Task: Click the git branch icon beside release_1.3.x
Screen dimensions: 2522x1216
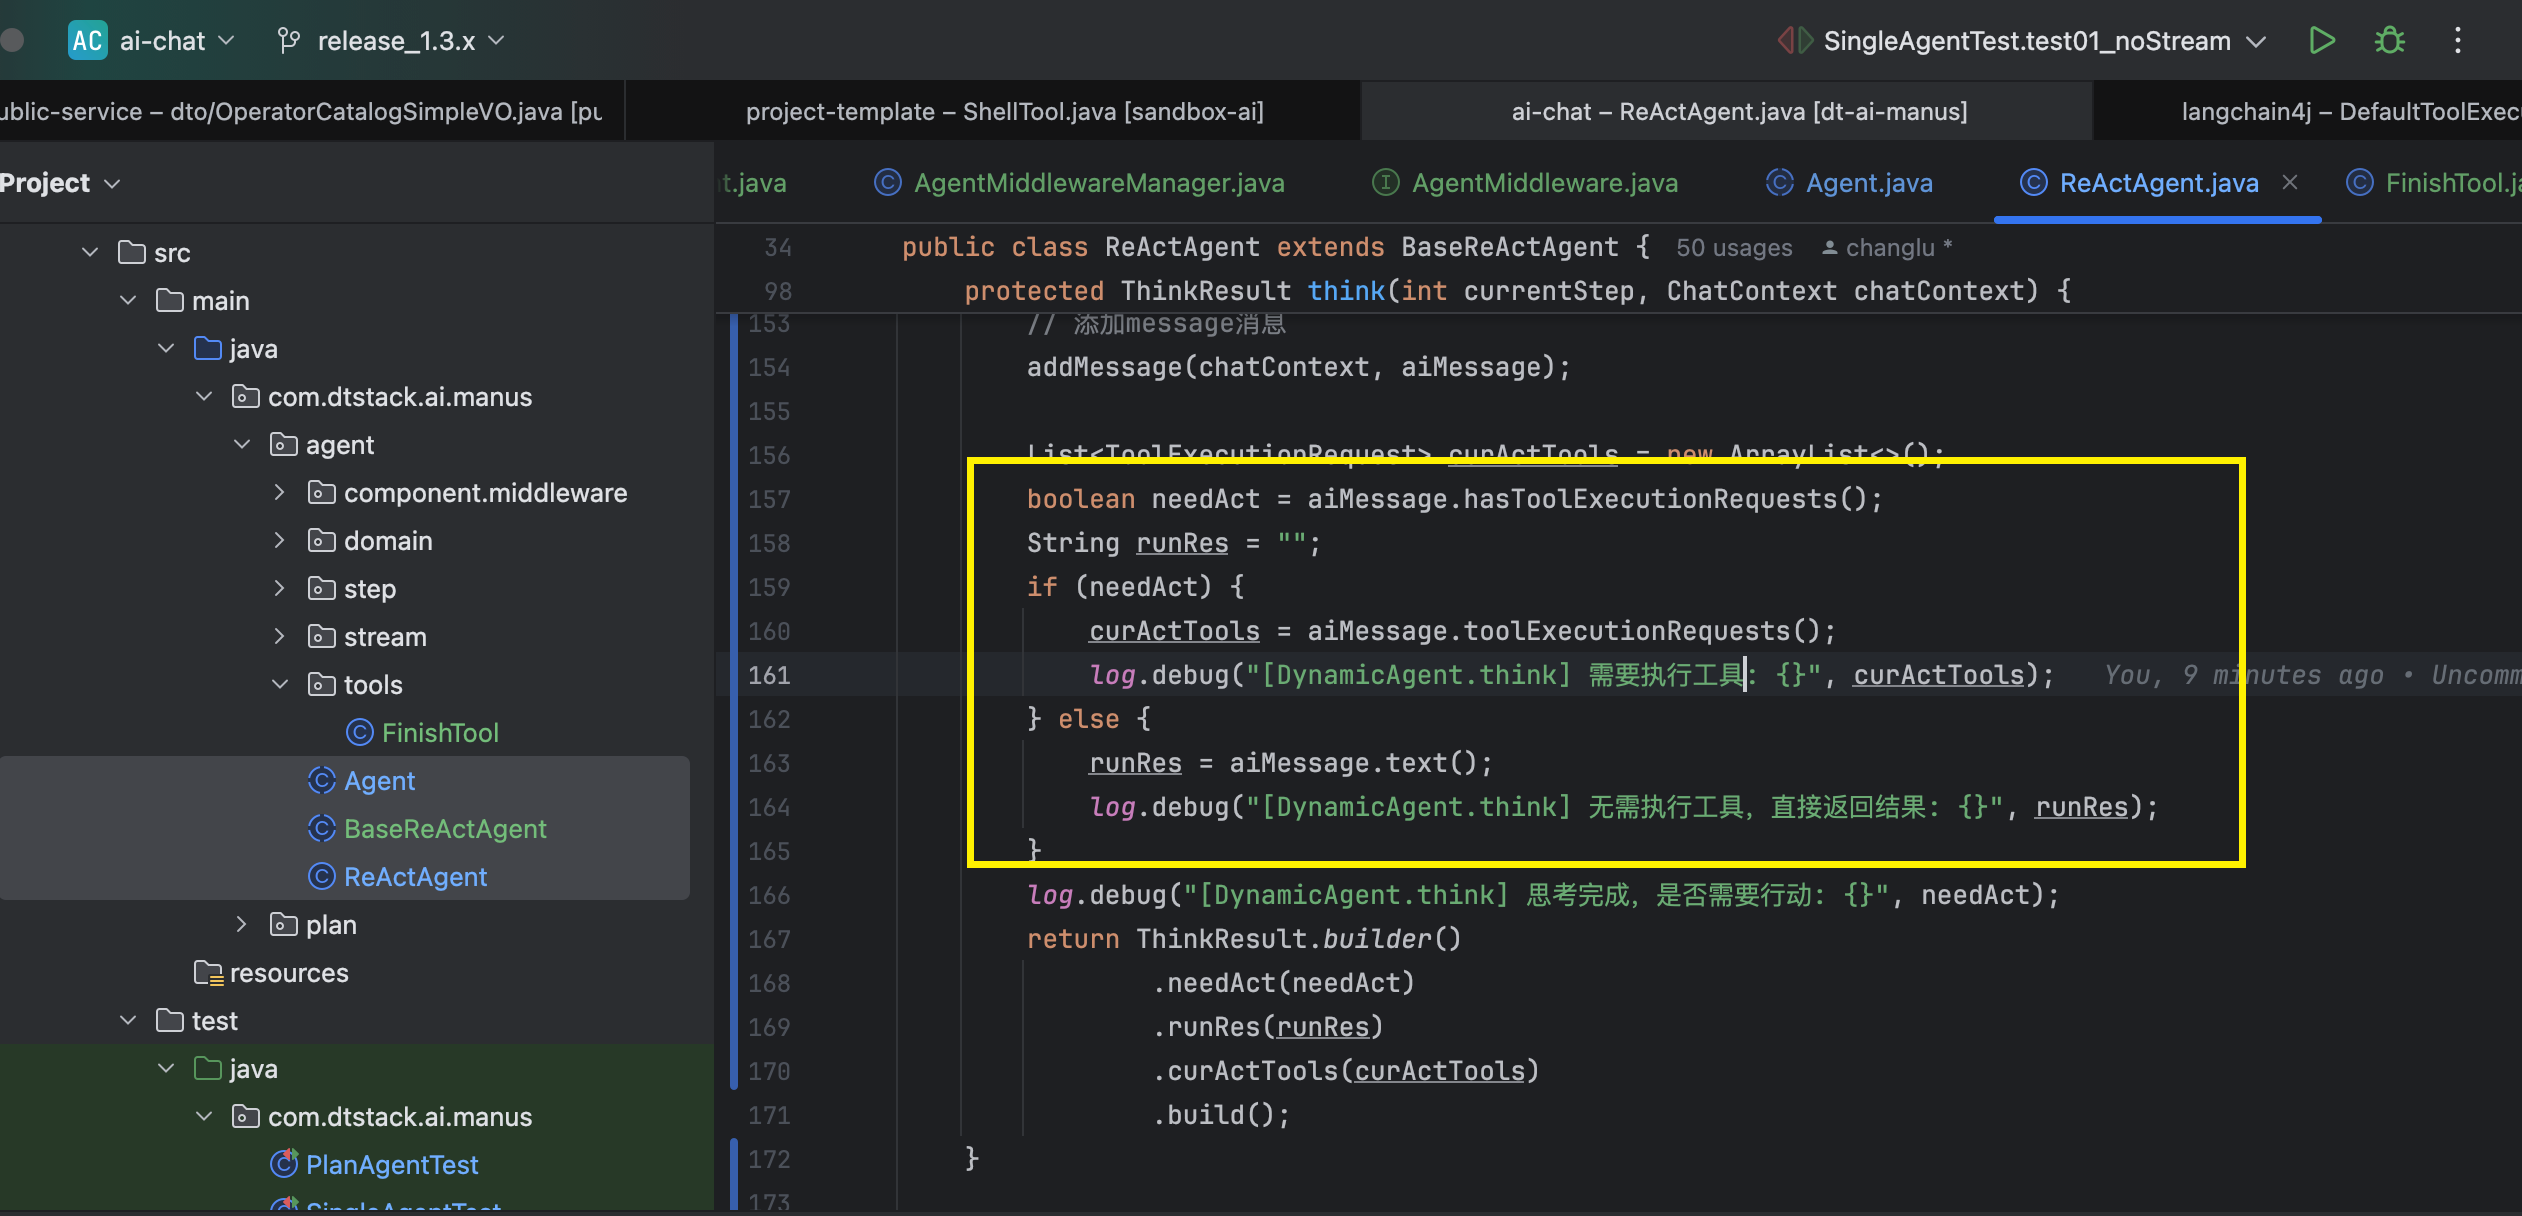Action: point(289,41)
